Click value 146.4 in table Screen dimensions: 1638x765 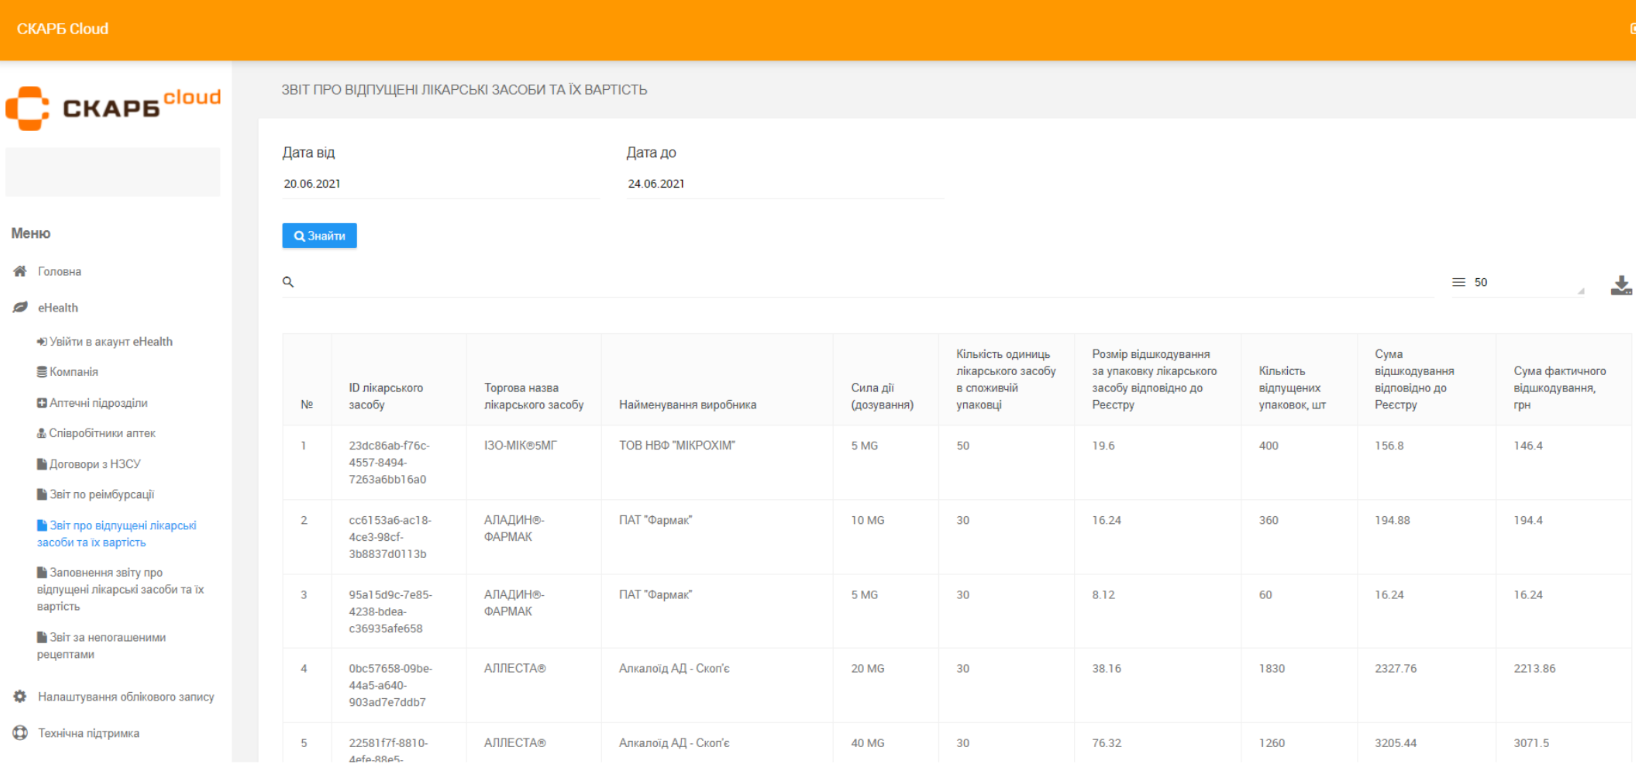click(1528, 446)
